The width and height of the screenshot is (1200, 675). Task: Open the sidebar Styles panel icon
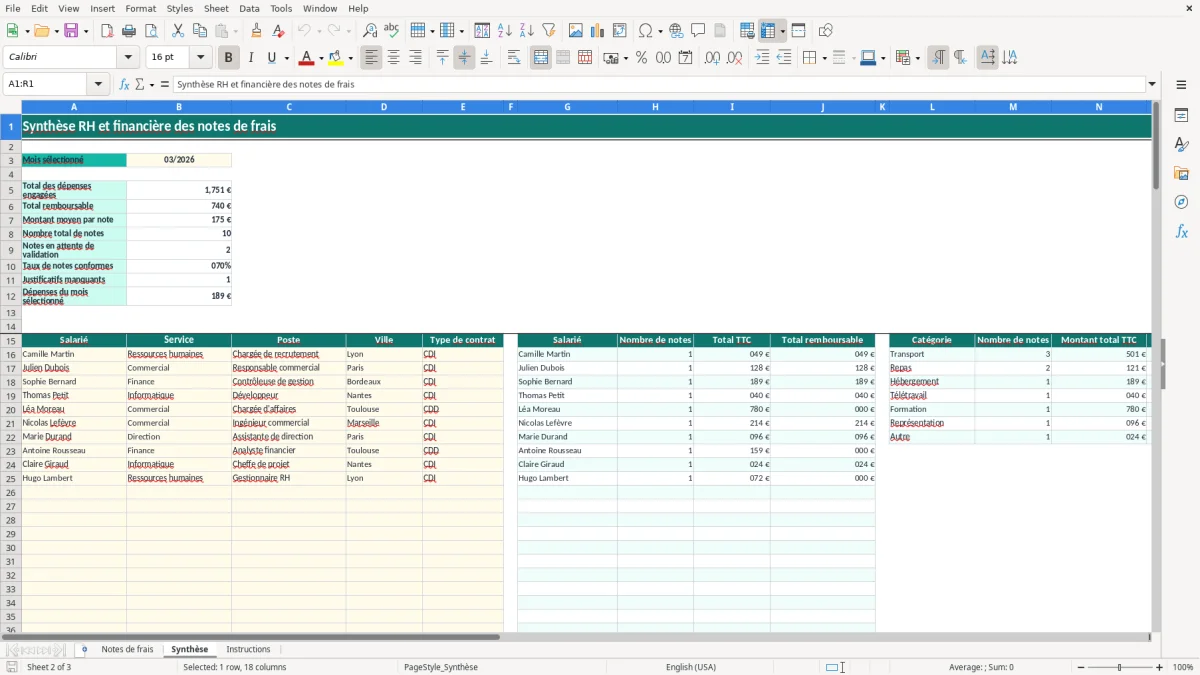pyautogui.click(x=1181, y=145)
